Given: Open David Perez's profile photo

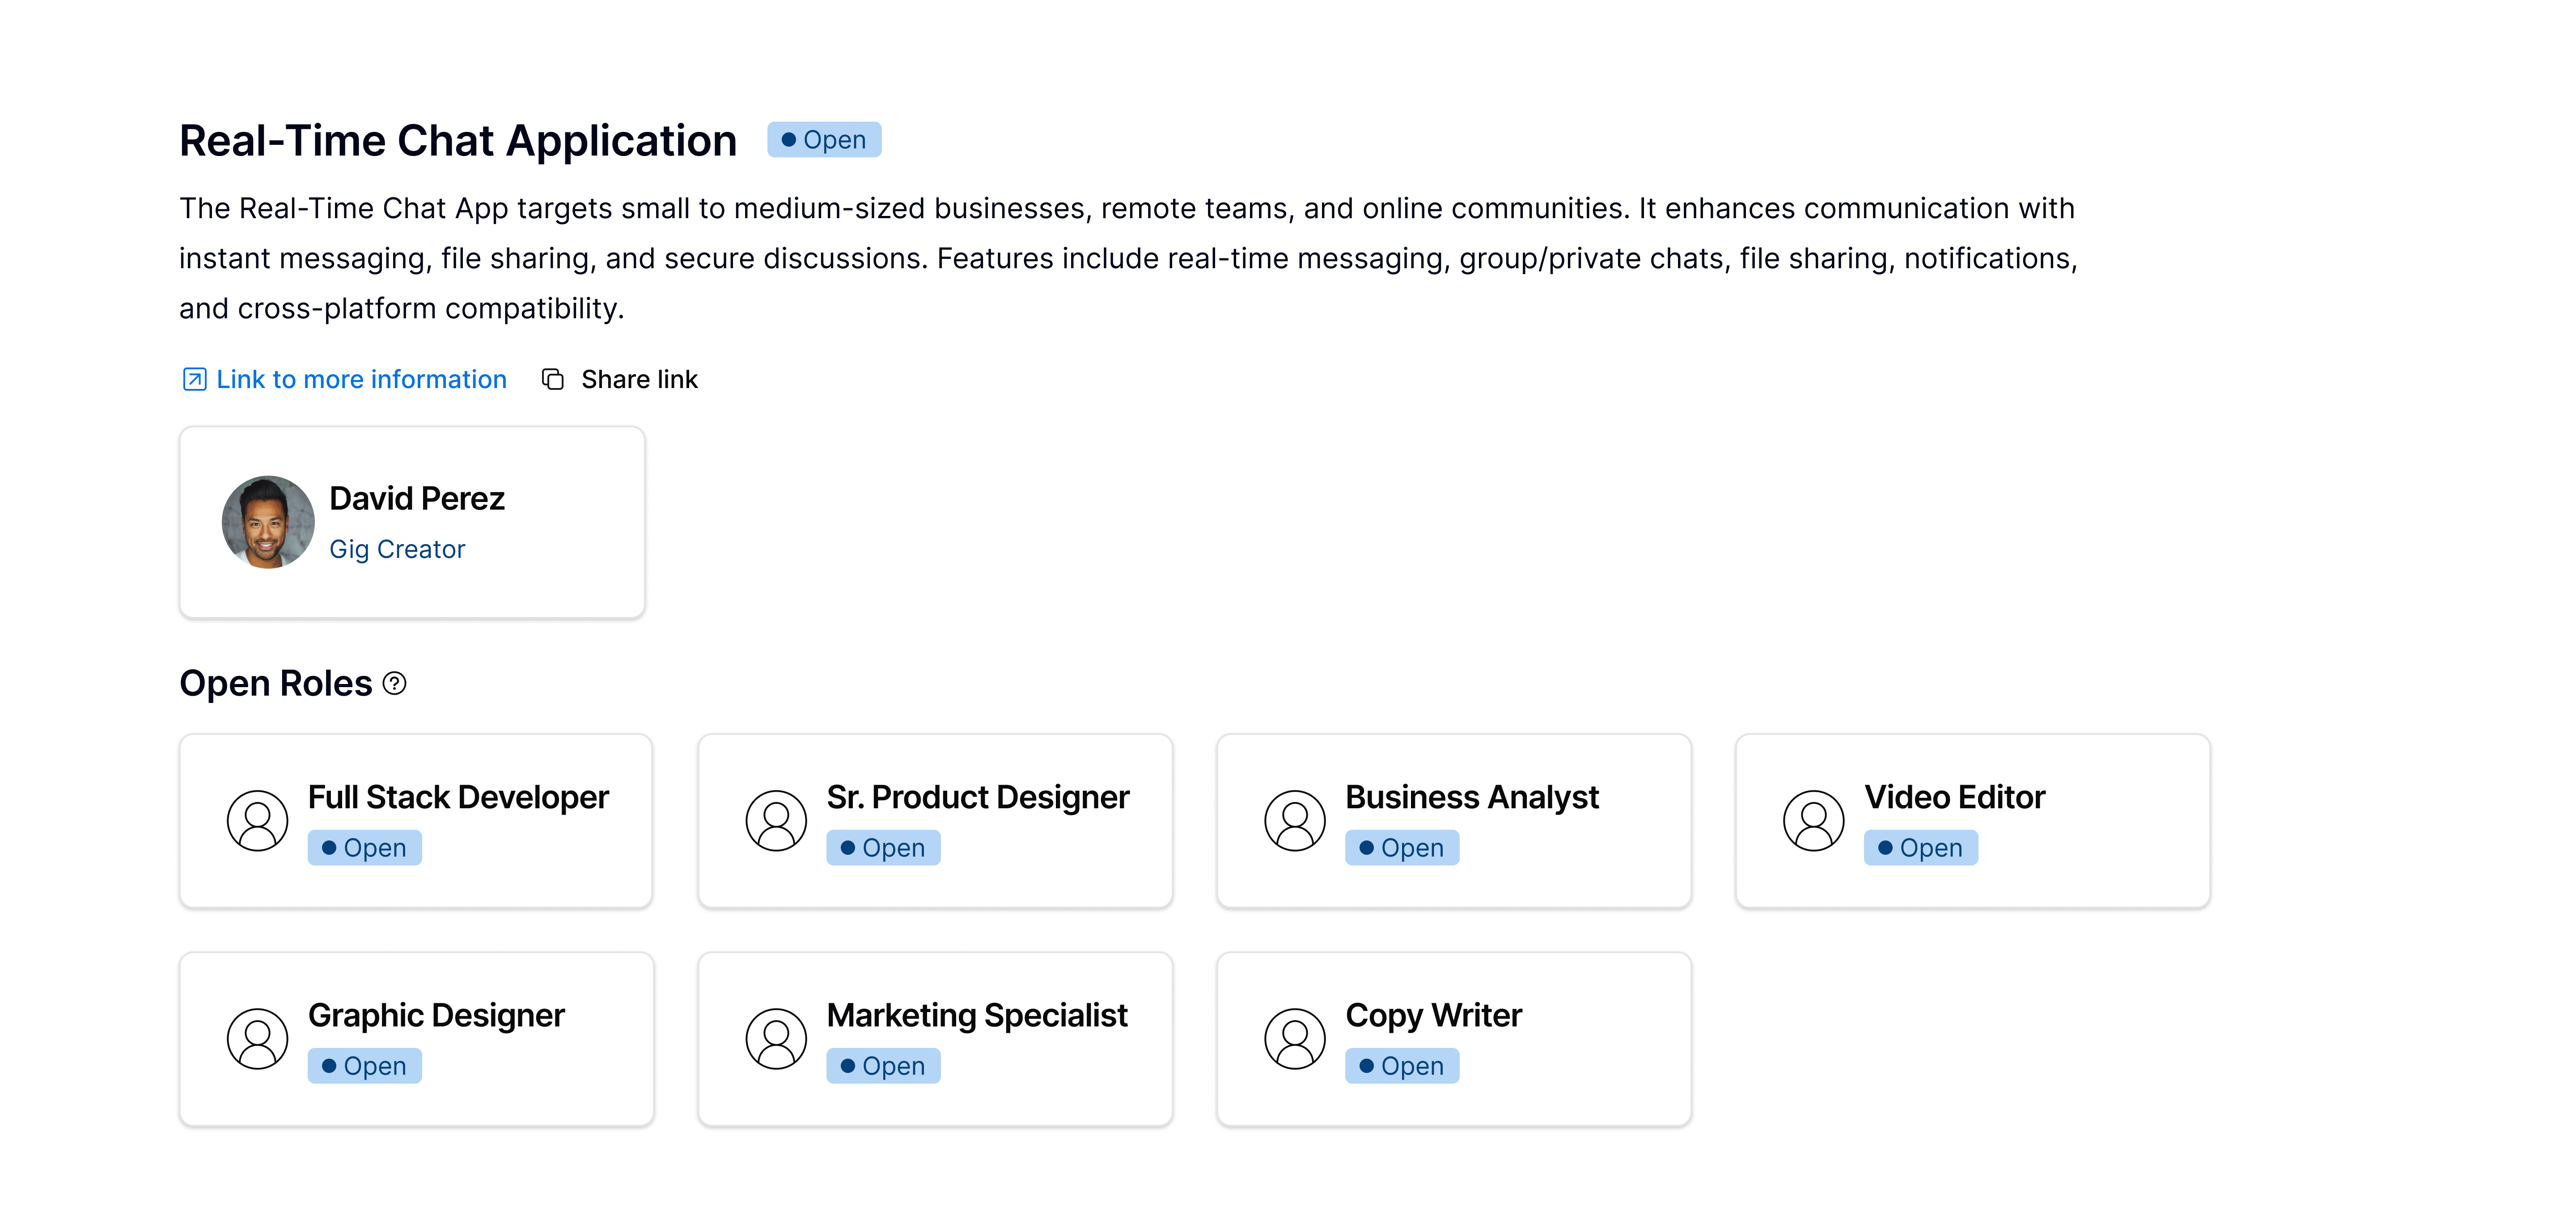Looking at the screenshot, I should click(268, 522).
